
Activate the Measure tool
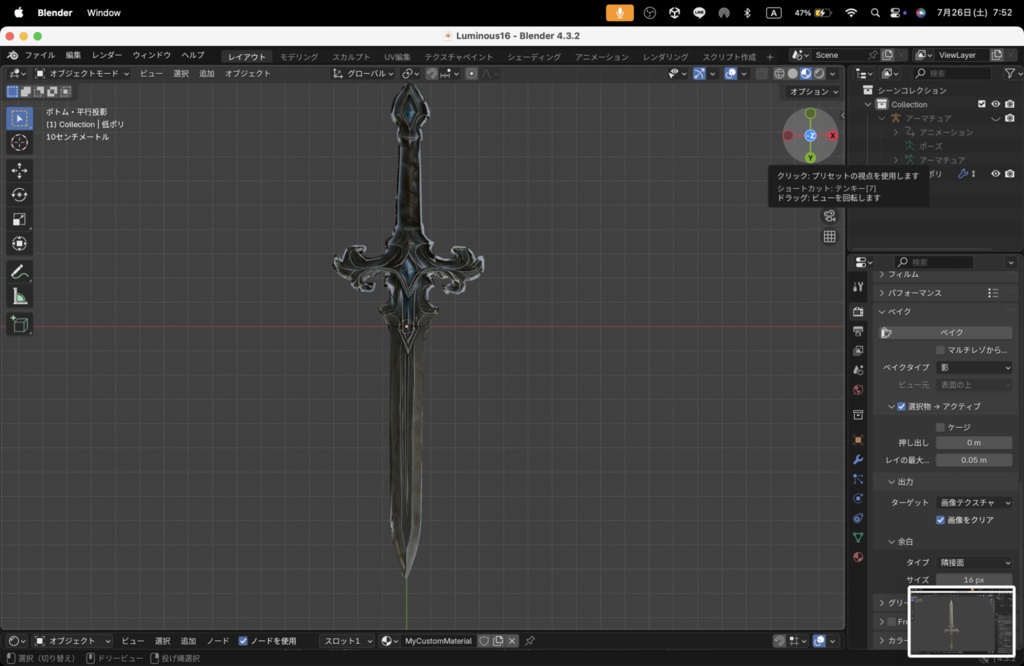20,295
